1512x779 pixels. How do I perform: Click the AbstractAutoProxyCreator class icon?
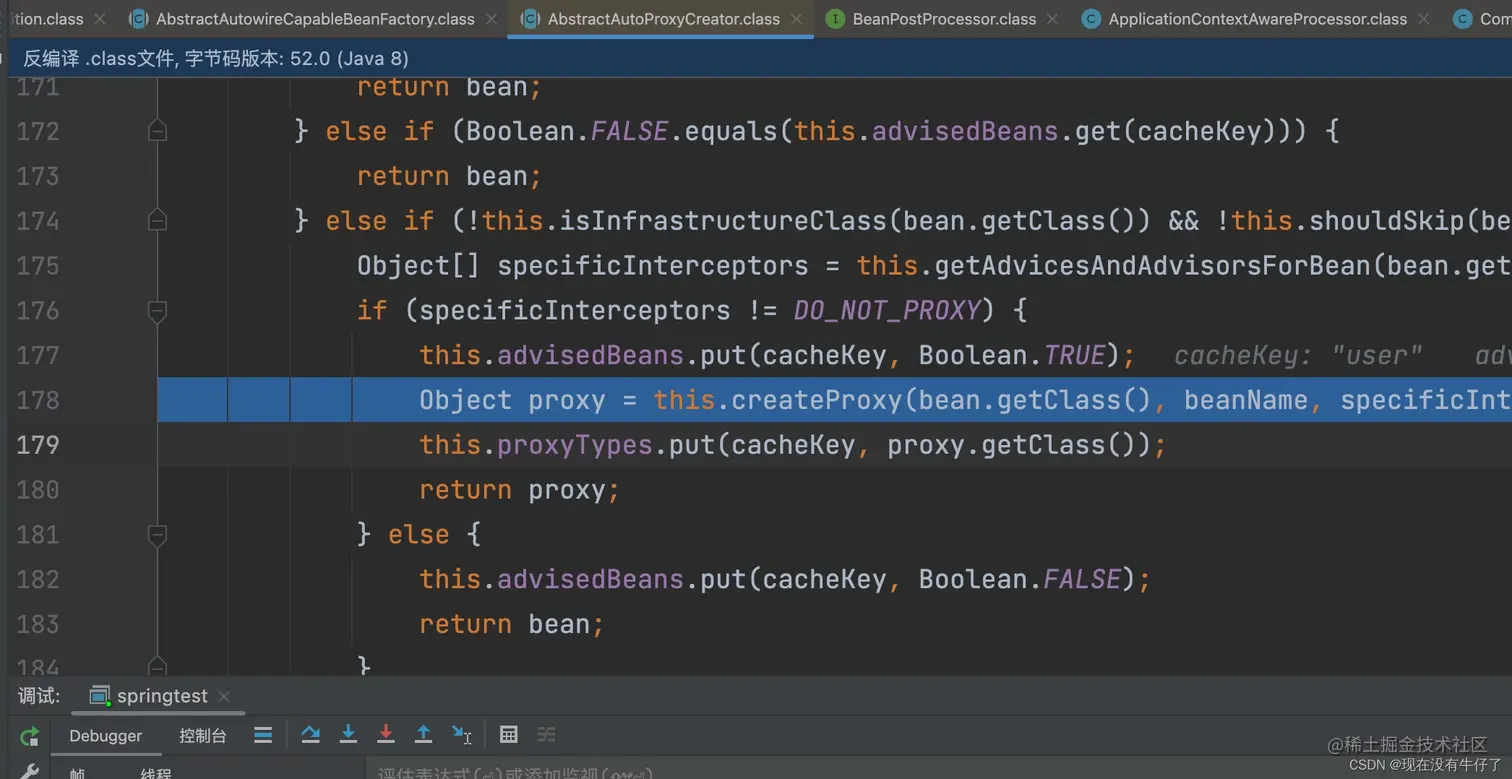point(531,19)
